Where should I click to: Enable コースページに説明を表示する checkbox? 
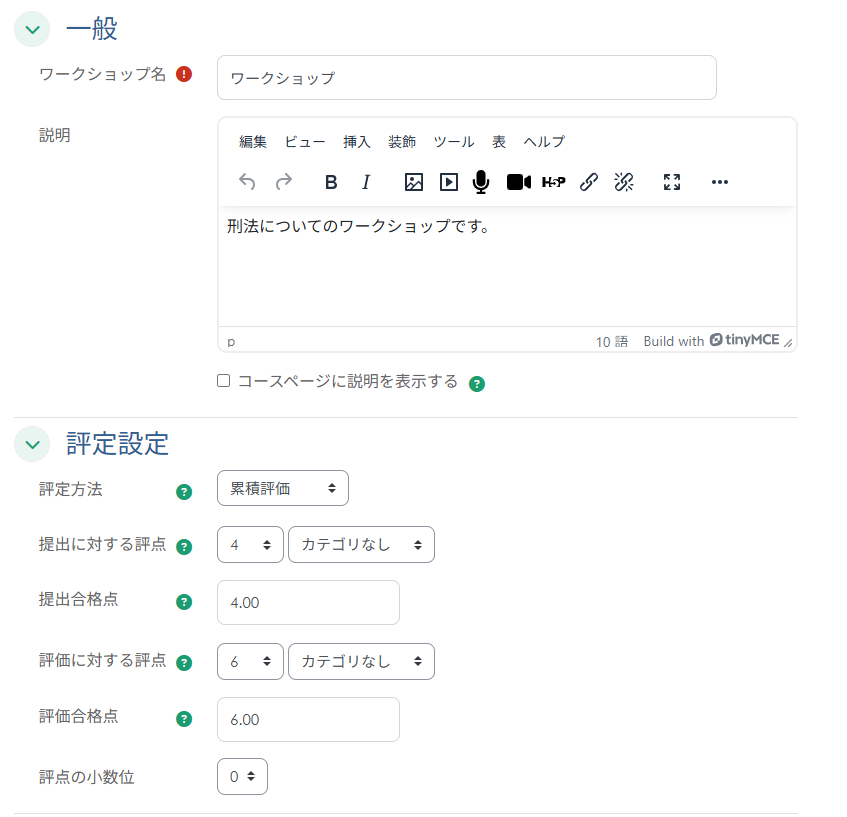pos(224,381)
